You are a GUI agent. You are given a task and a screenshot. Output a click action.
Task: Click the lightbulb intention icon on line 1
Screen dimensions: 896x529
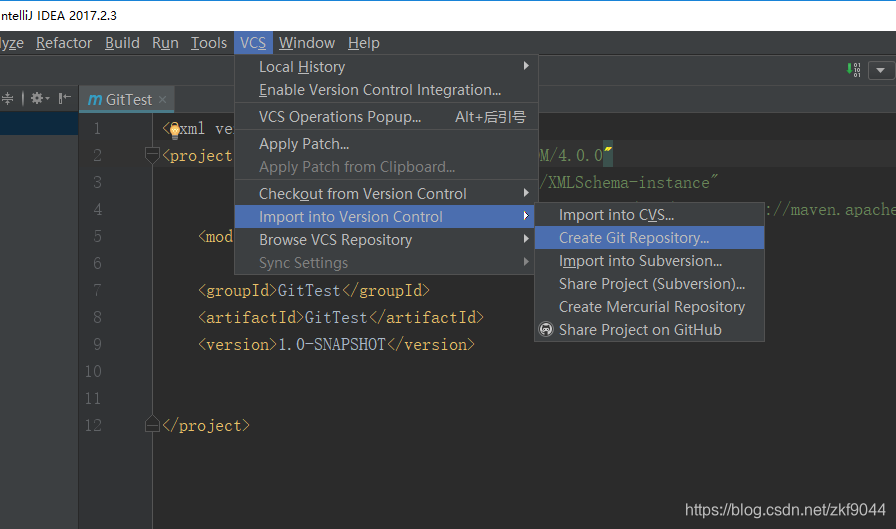click(175, 130)
